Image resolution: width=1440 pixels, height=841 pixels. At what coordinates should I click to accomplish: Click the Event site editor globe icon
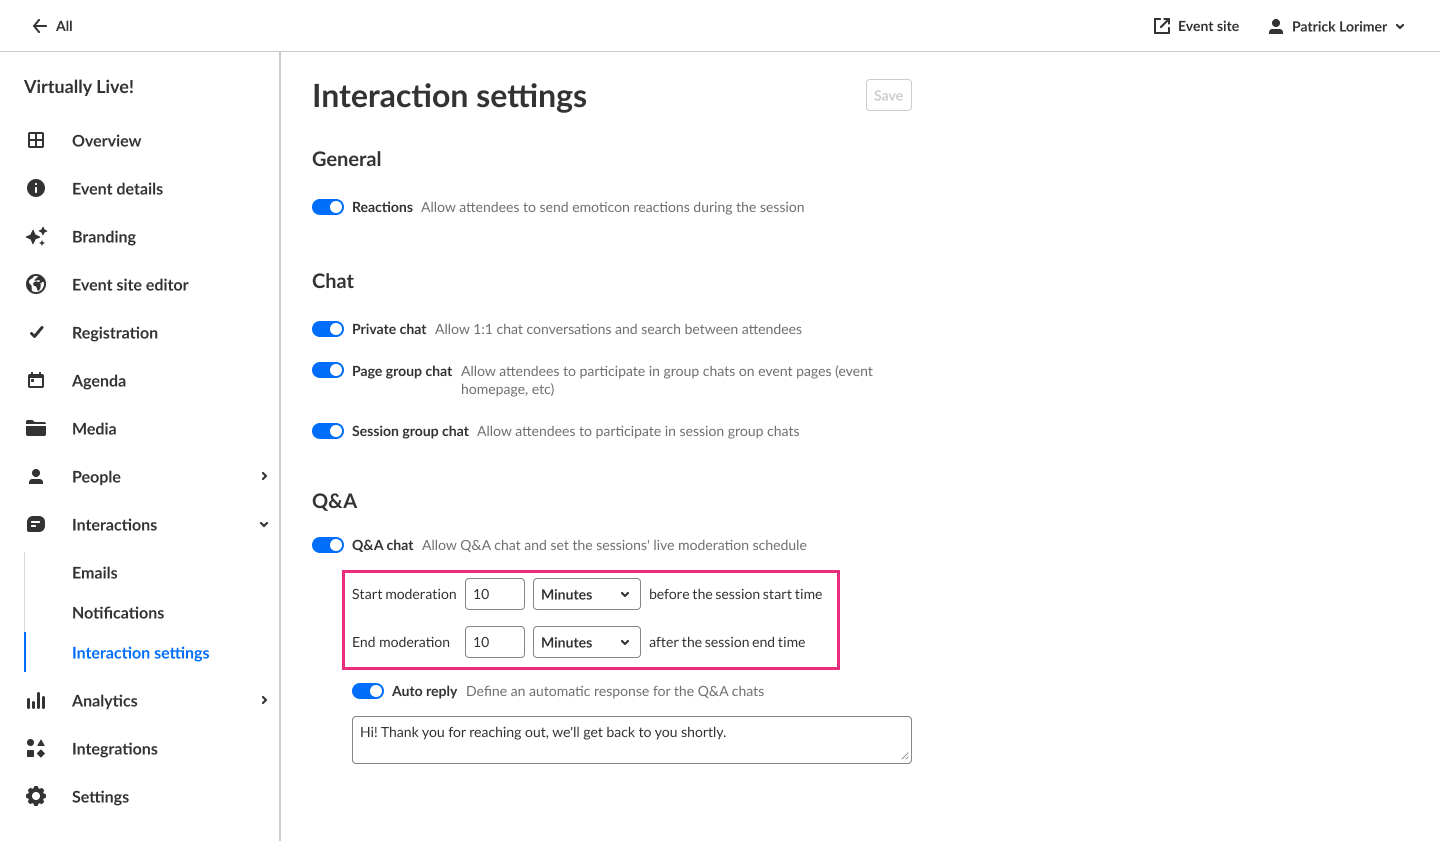(36, 284)
